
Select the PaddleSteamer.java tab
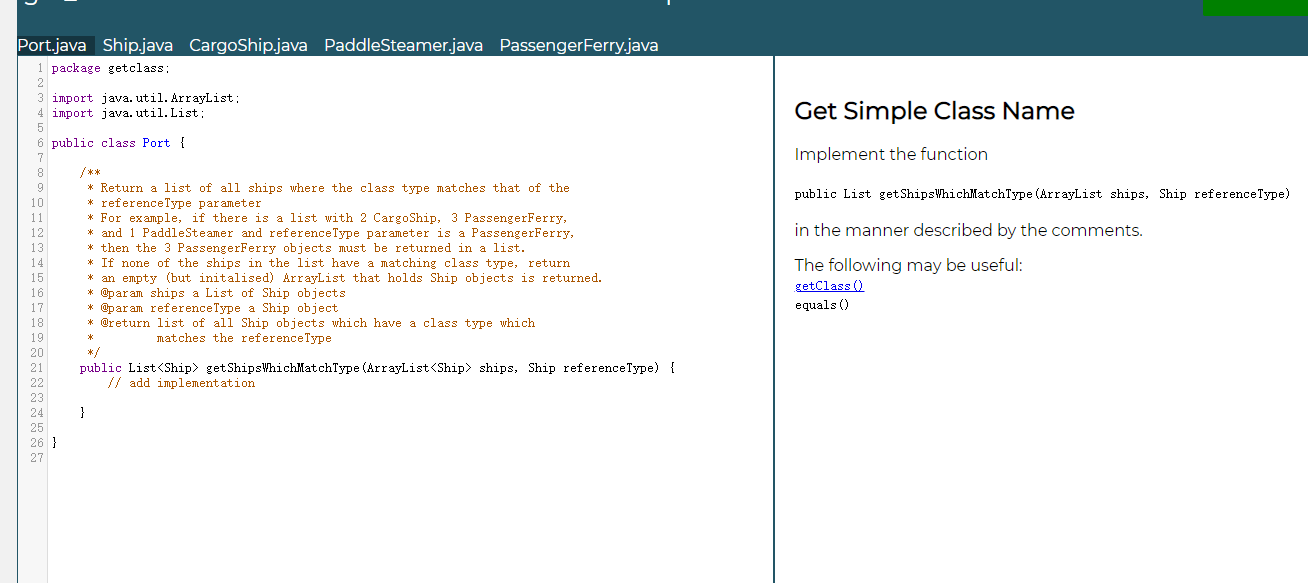pyautogui.click(x=402, y=45)
